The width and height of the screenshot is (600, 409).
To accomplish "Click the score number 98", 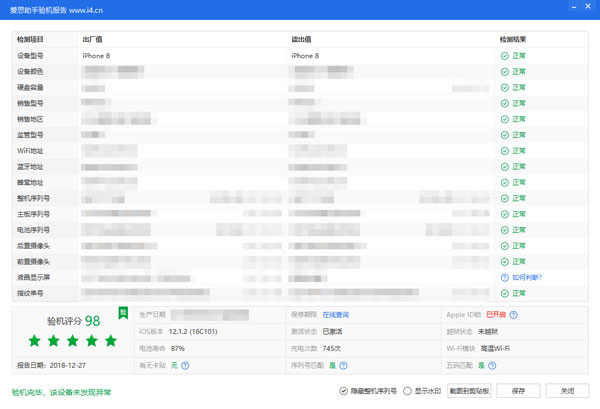I will pos(92,321).
